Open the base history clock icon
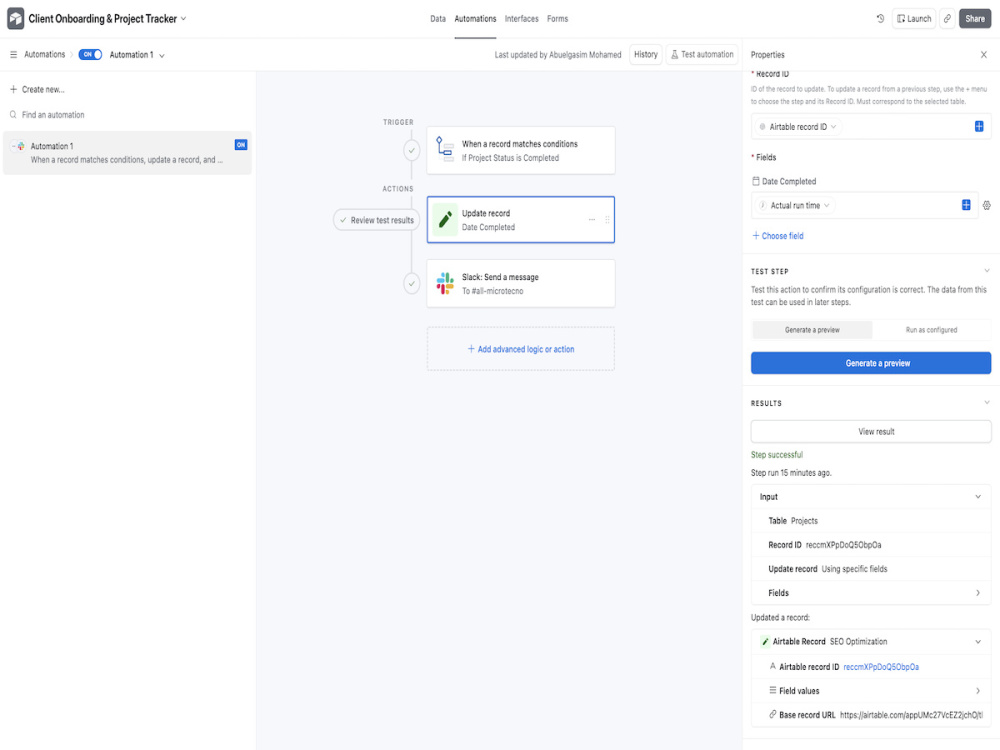Viewport: 1000px width, 750px height. 880,18
